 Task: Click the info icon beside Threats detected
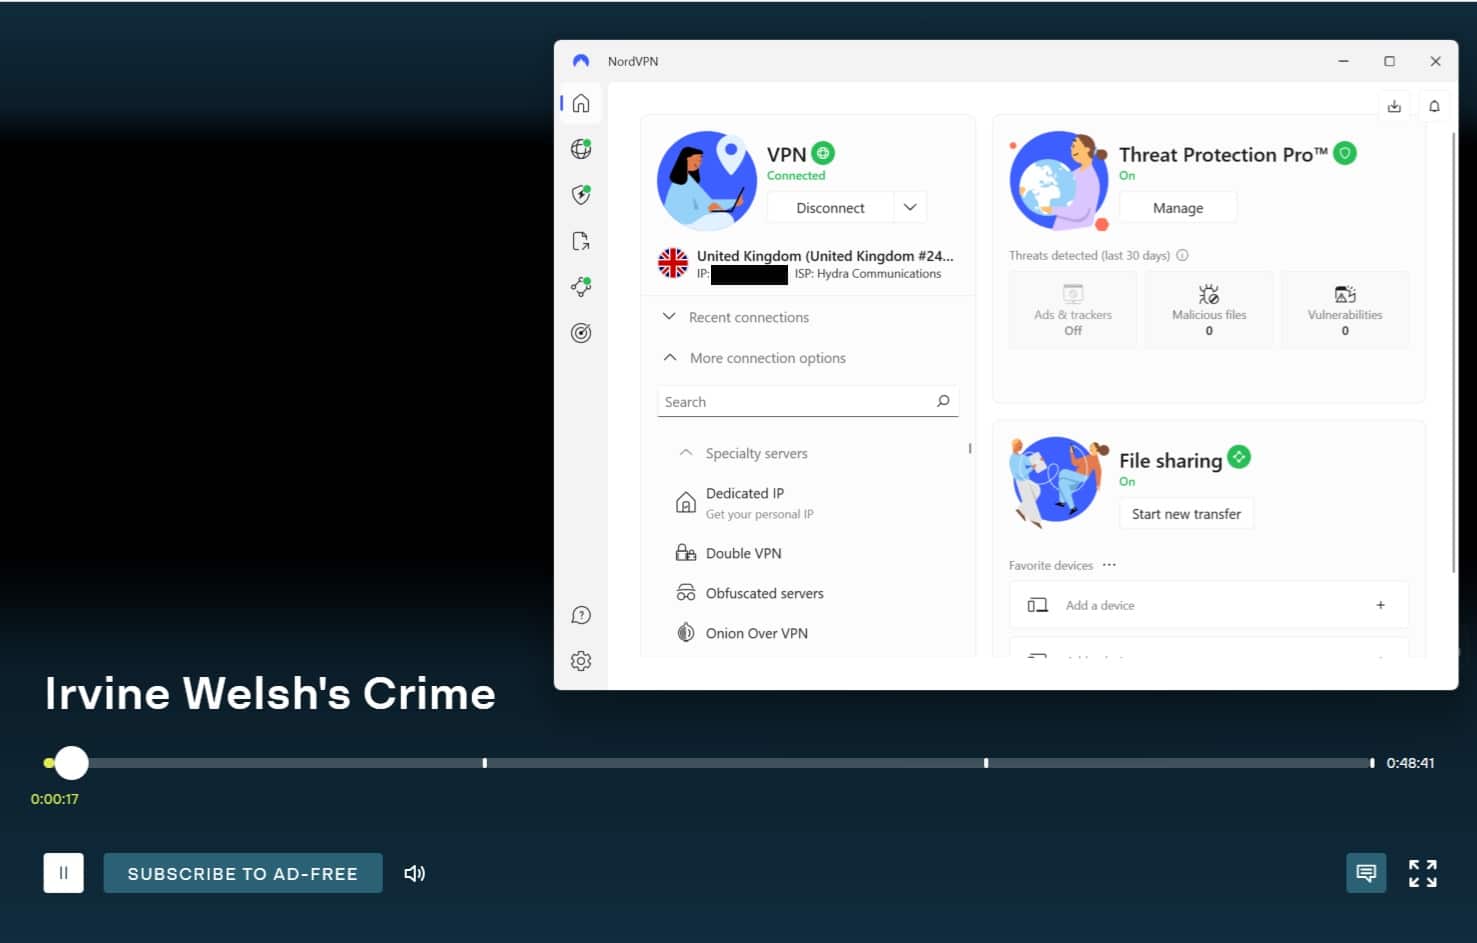[1182, 255]
